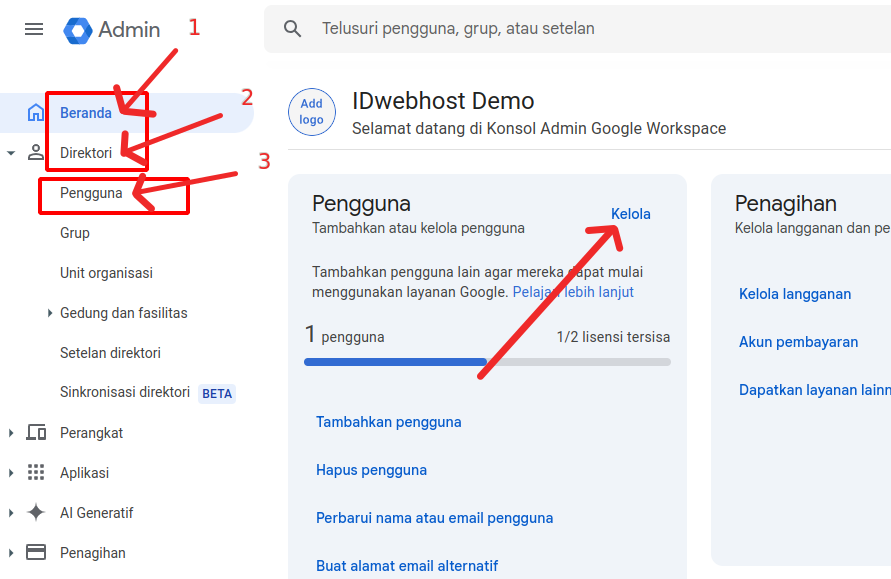Open Pelajari lebih lanjut link
This screenshot has width=891, height=579.
(x=573, y=292)
